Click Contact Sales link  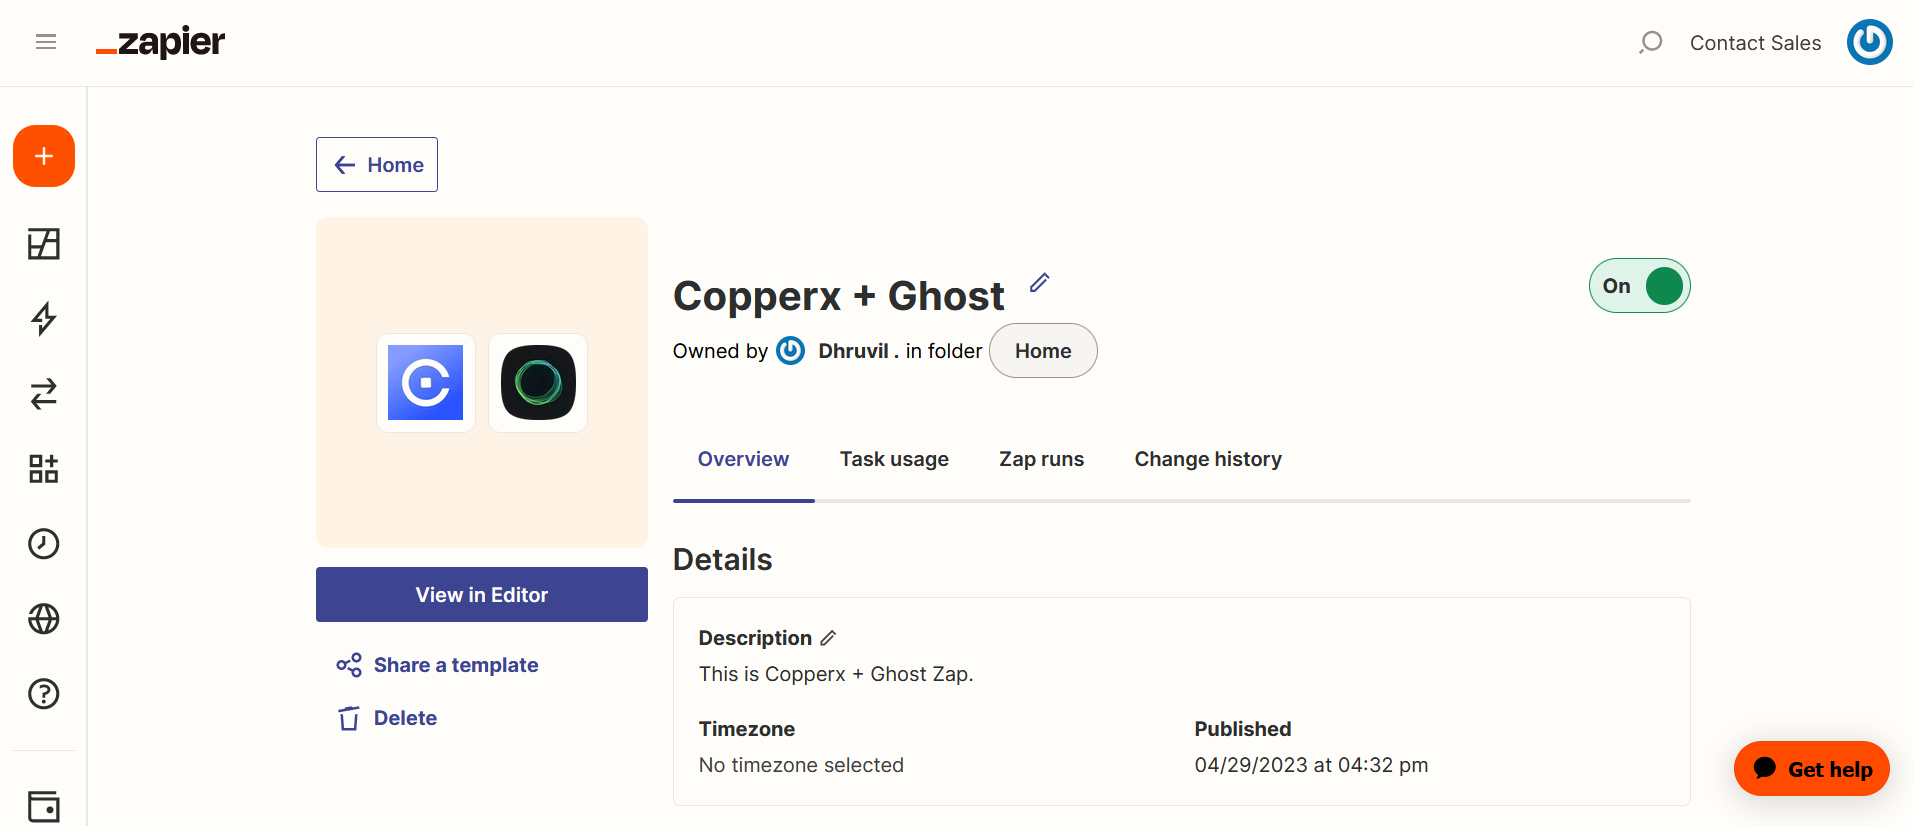(1755, 43)
